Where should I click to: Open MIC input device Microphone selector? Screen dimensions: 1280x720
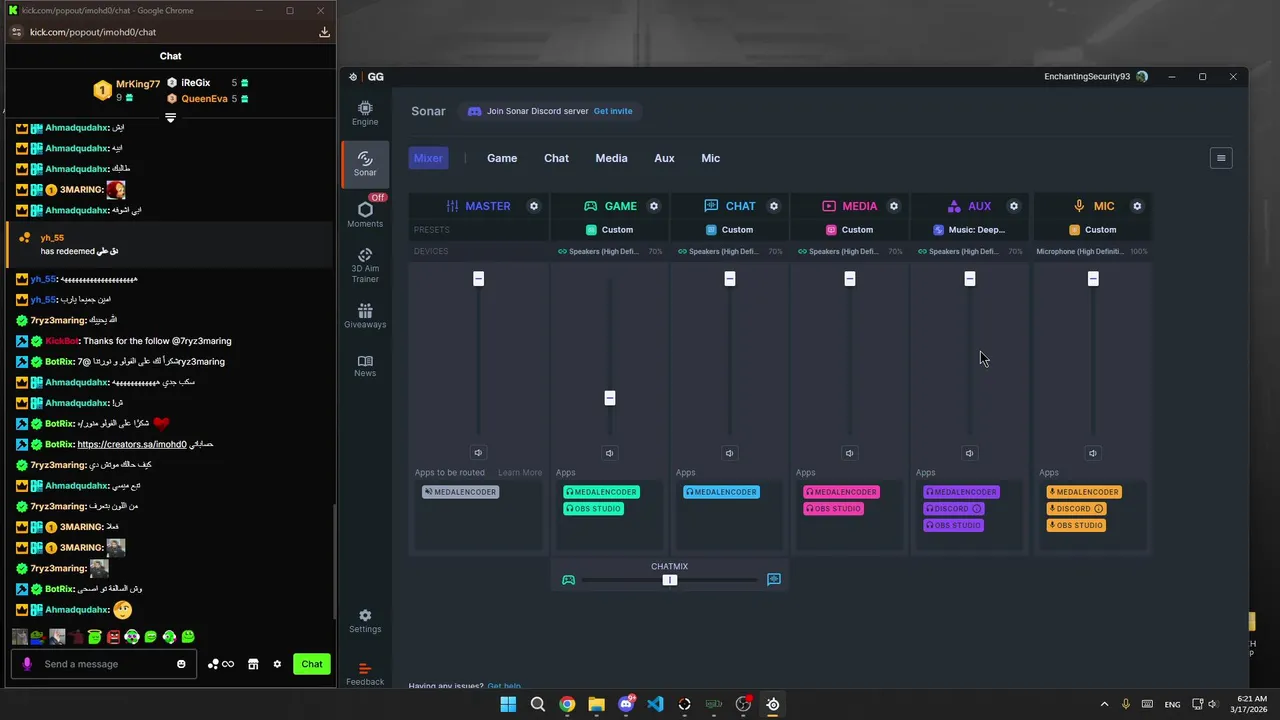point(1092,252)
